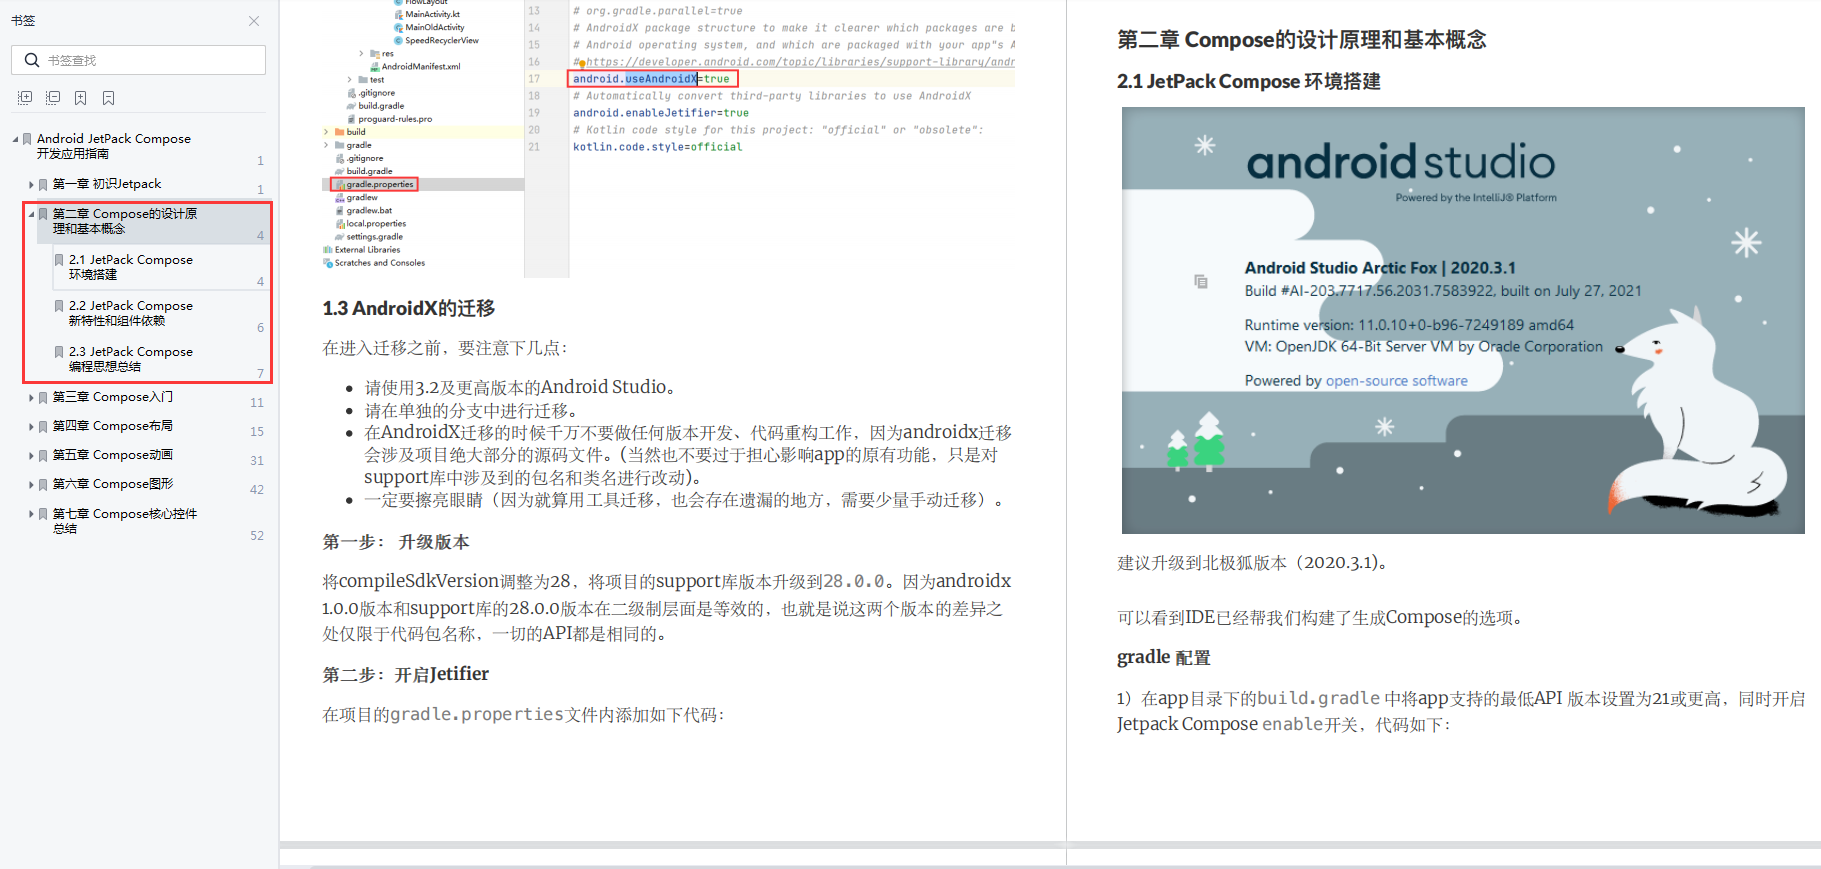Expand the 第三章 Compose入门 bookmark
Screen dimensions: 1821x869
(x=31, y=398)
